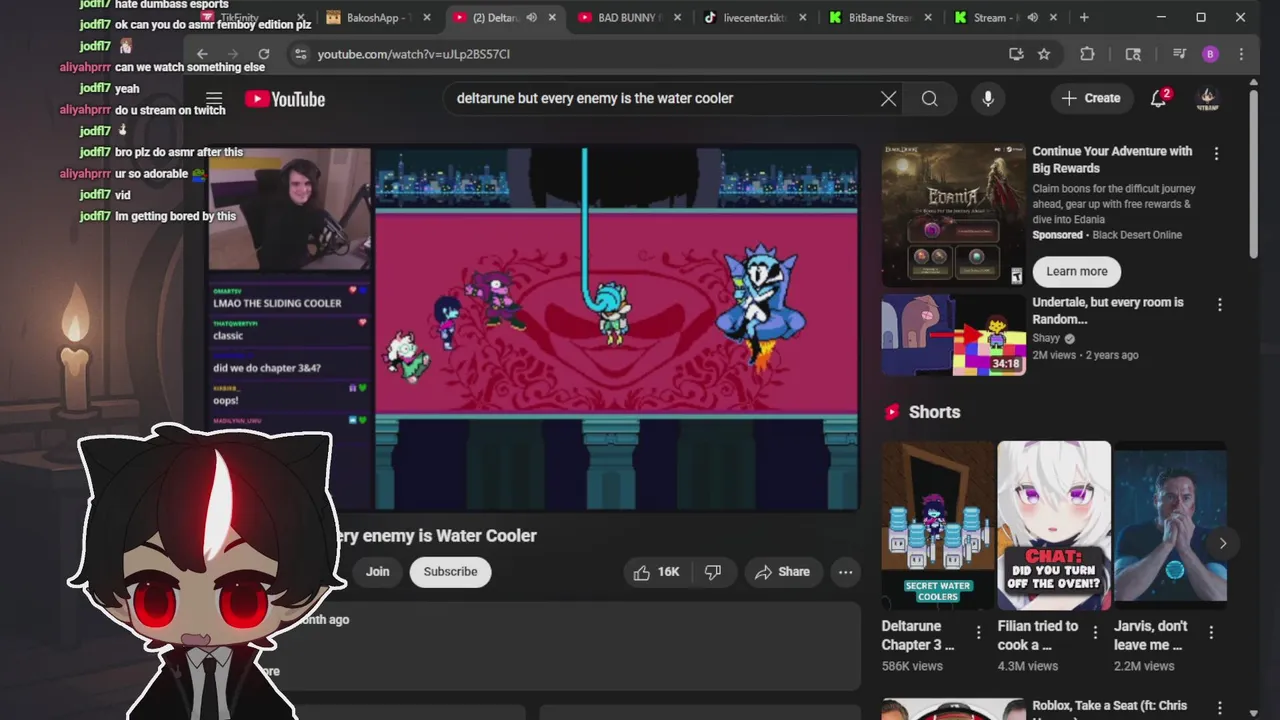Screen dimensions: 1280x720
Task: Open the Shayy channel name link
Action: tap(1046, 338)
